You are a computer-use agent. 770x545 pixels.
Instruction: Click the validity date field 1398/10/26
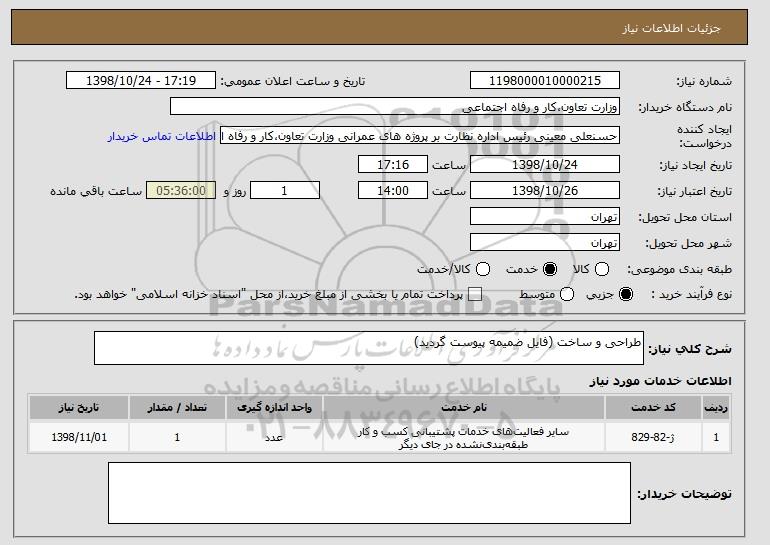point(545,191)
